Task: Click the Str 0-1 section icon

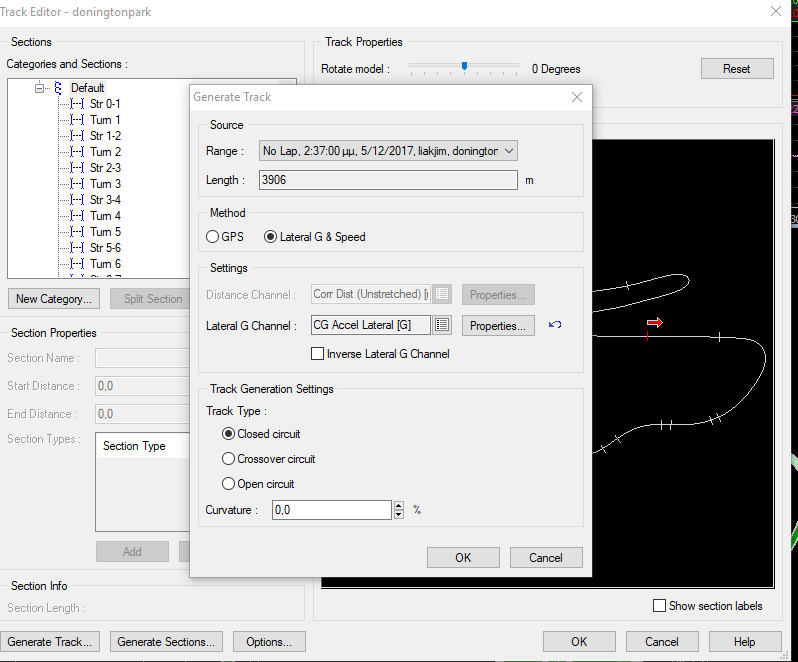Action: pos(77,104)
